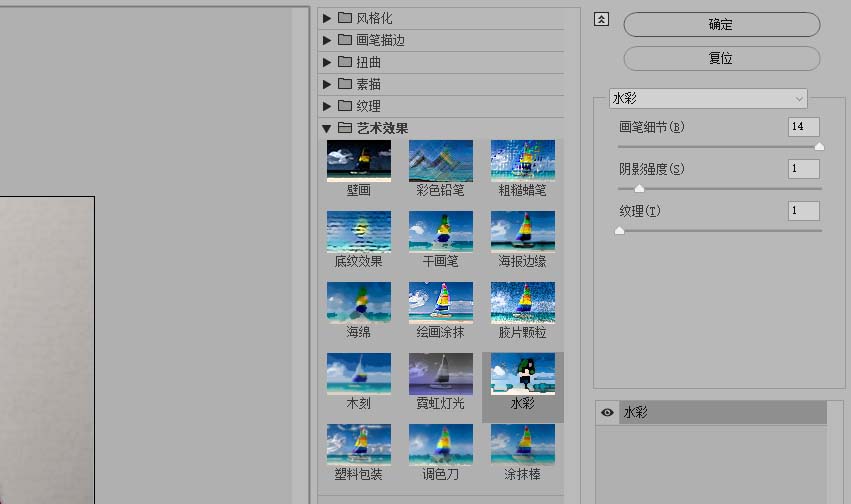Viewport: 851px width, 504px height.
Task: Select the 木刻 filter thumbnail
Action: (x=359, y=374)
